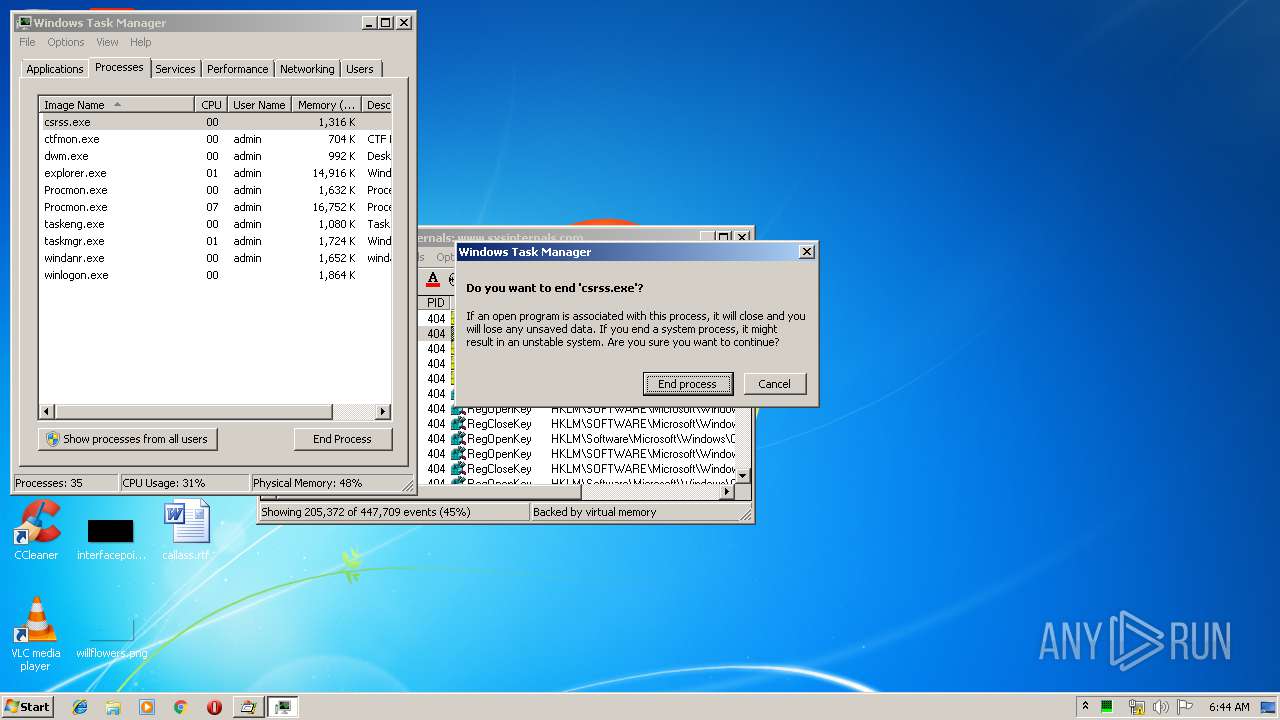1280x720 pixels.
Task: Select csrss.exe process row
Action: (216, 122)
